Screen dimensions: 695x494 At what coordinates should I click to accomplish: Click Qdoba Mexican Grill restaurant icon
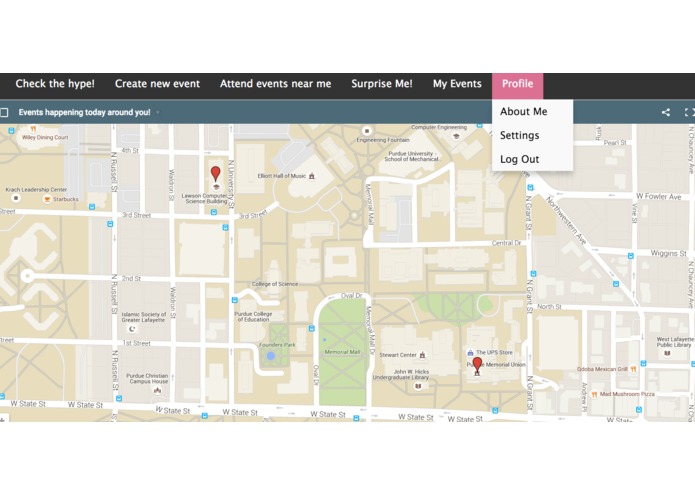coord(633,369)
